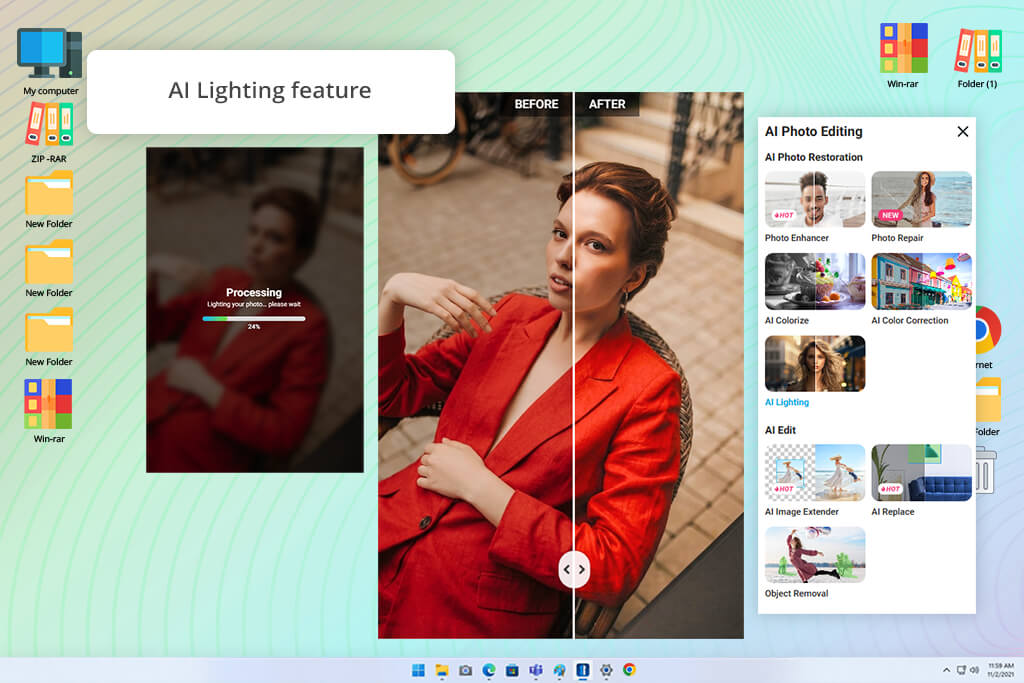Select the AI Color Correction thumbnail
Viewport: 1024px width, 683px height.
click(x=921, y=281)
